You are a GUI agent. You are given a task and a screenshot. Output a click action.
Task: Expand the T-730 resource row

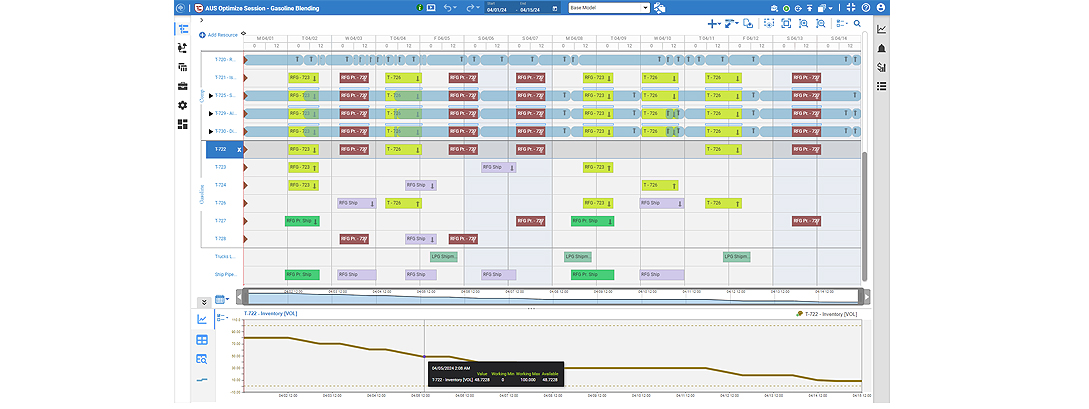coord(211,131)
